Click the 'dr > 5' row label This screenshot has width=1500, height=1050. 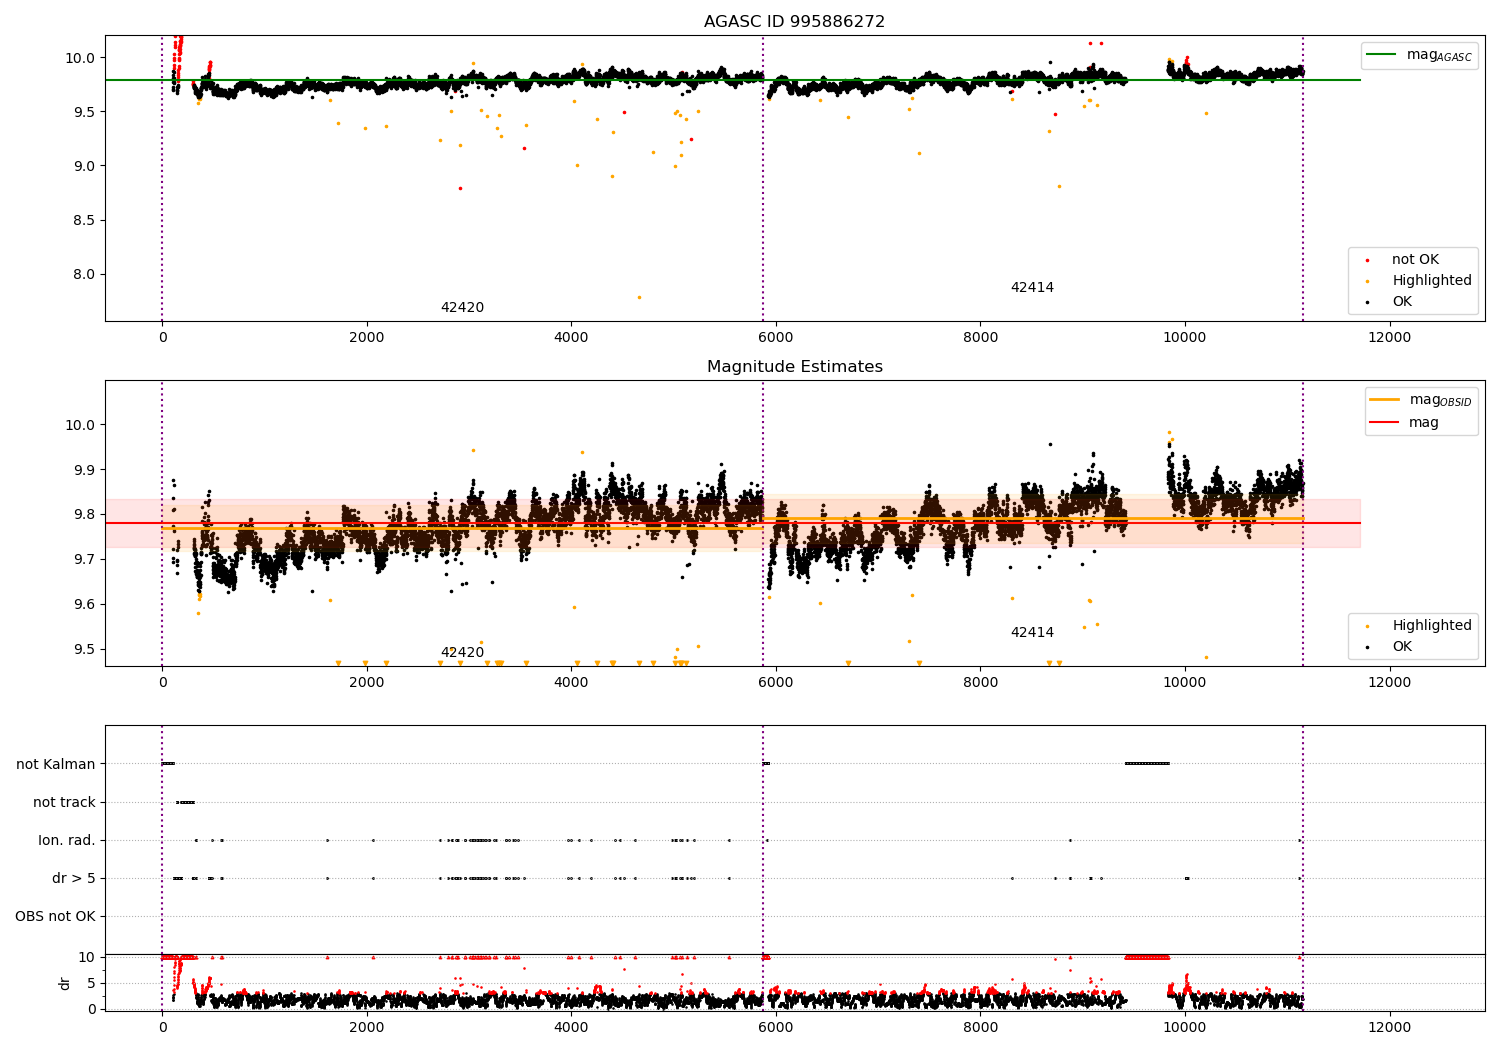point(74,878)
